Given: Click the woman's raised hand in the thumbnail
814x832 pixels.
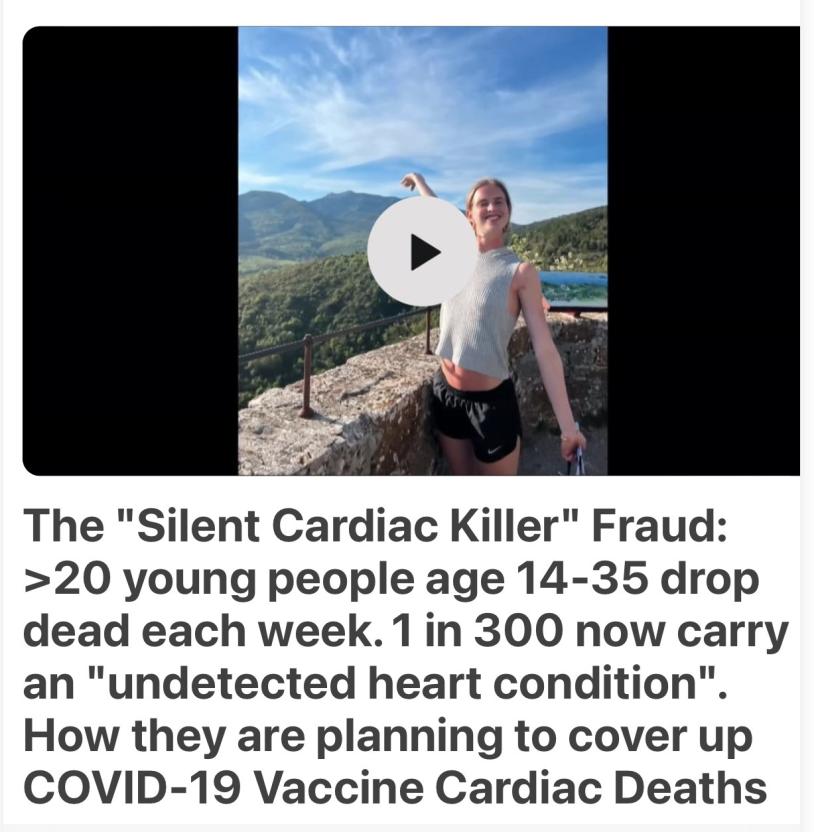Looking at the screenshot, I should click(411, 182).
